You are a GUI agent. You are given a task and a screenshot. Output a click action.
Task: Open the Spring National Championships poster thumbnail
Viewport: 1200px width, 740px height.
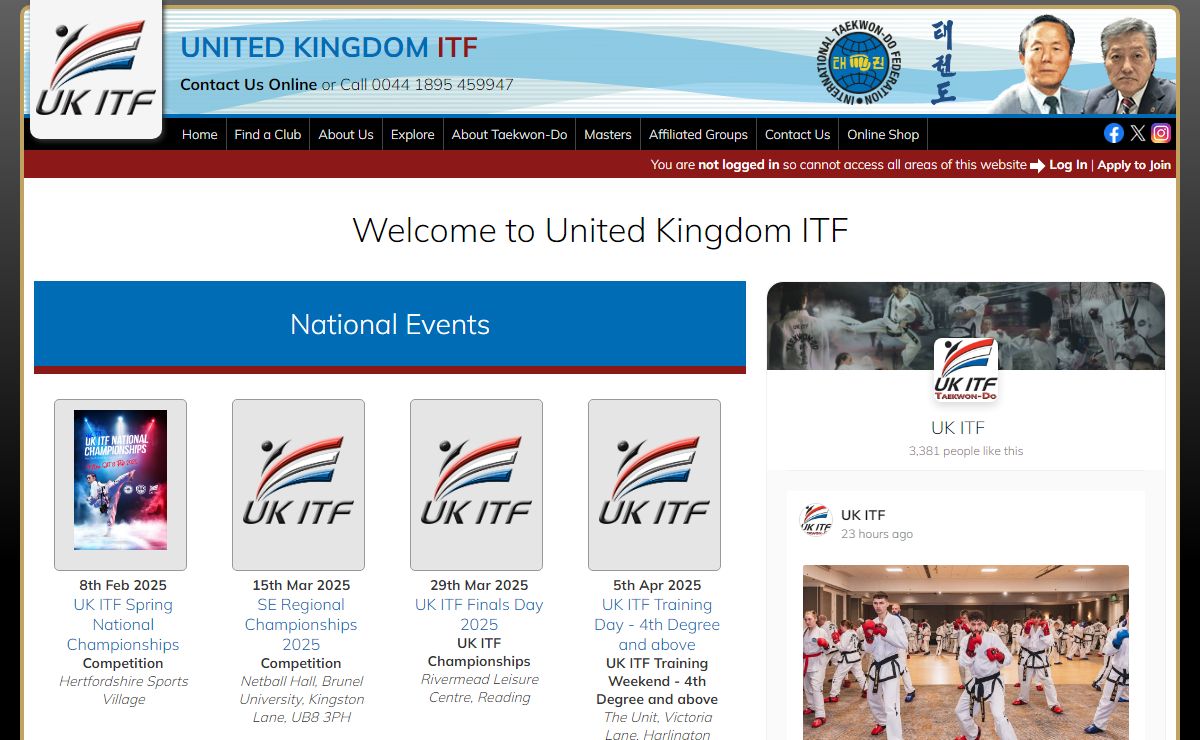pos(120,480)
